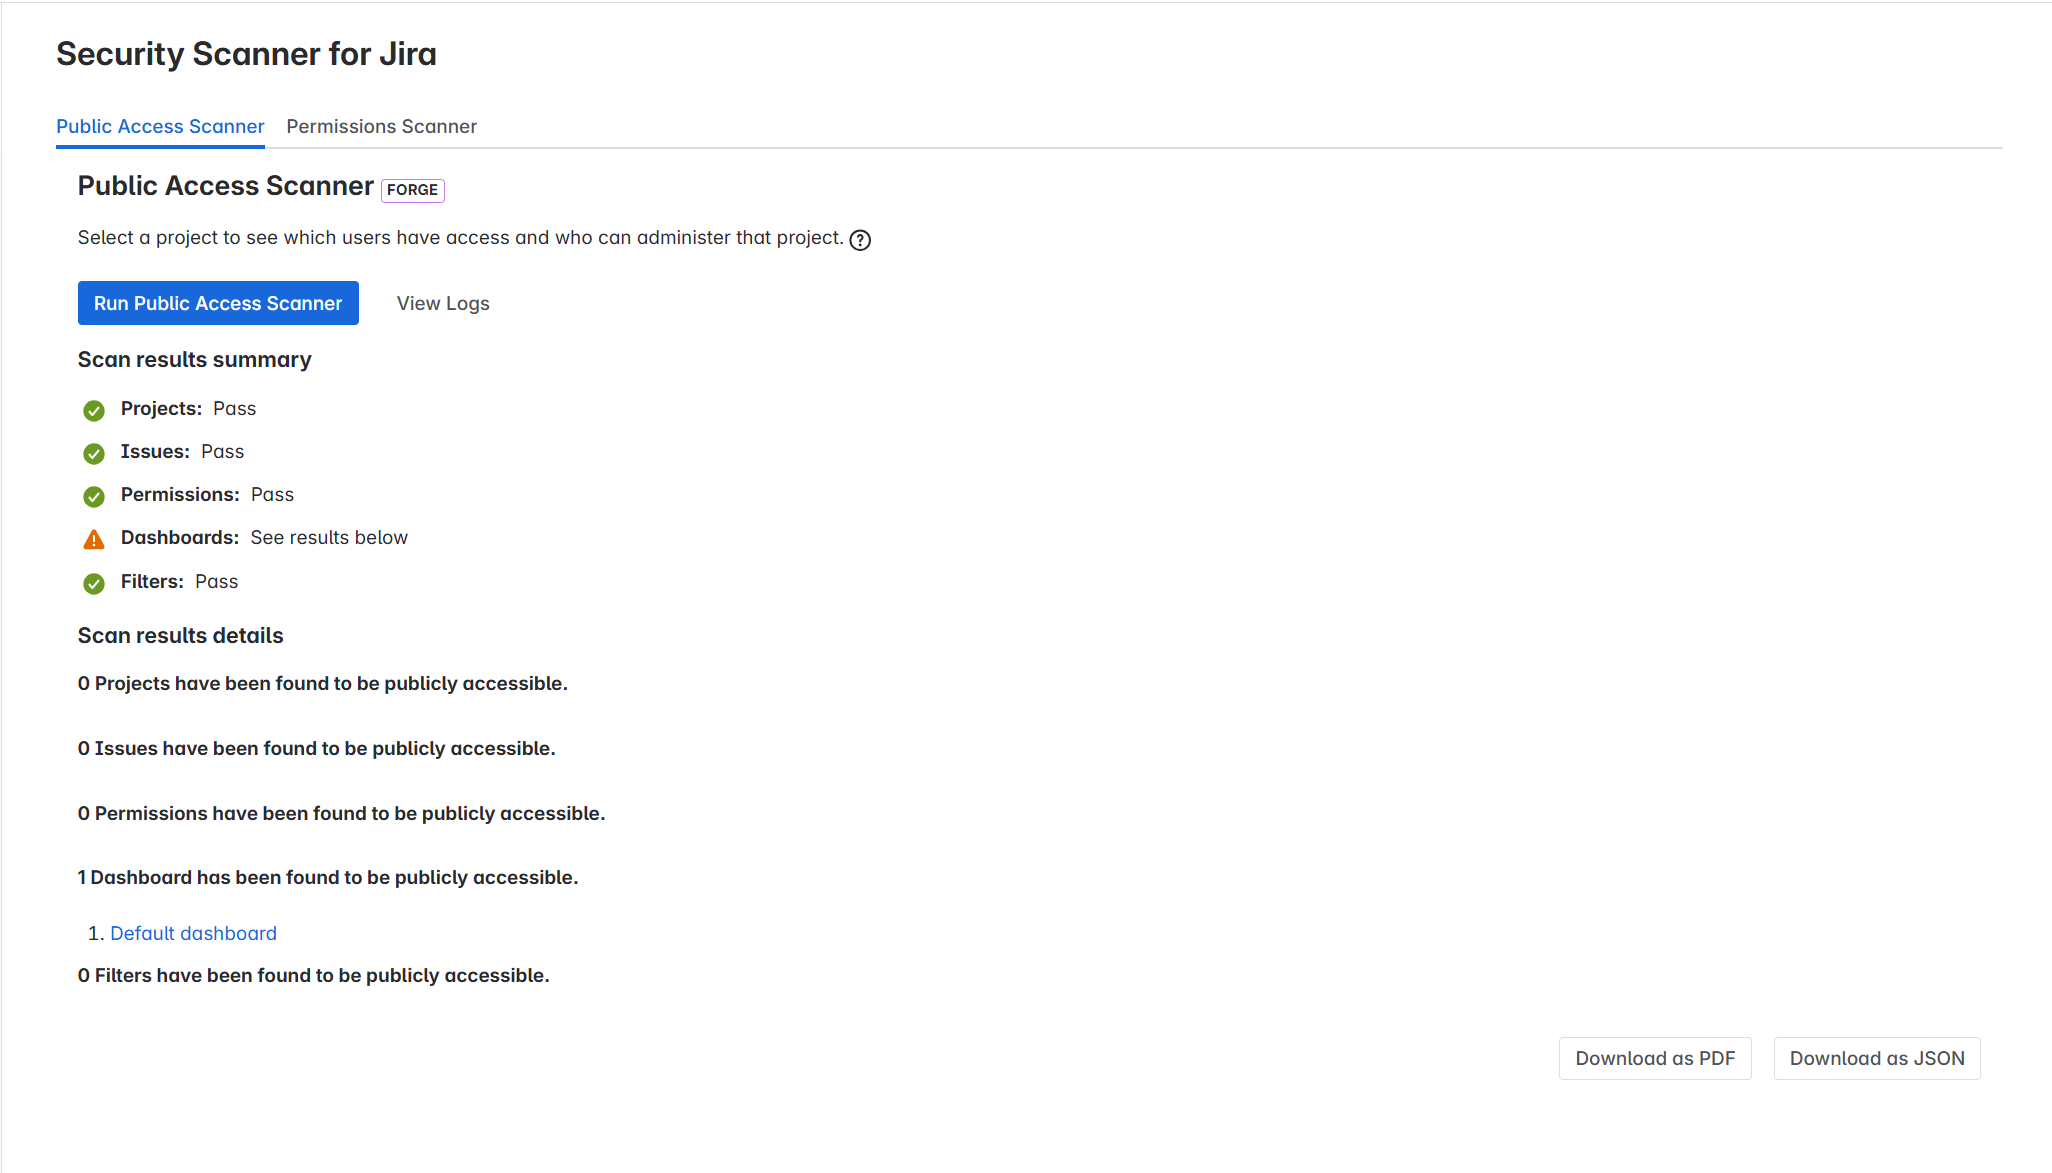Screen dimensions: 2052x1173
Task: Click the Scan results details heading
Action: (x=181, y=636)
